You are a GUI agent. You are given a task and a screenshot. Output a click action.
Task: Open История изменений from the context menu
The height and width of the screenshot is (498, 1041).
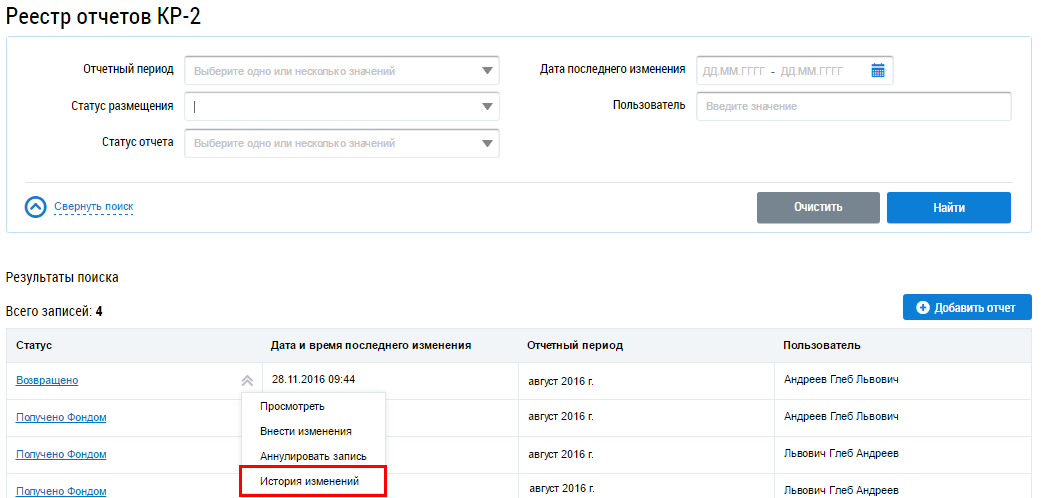[x=309, y=482]
